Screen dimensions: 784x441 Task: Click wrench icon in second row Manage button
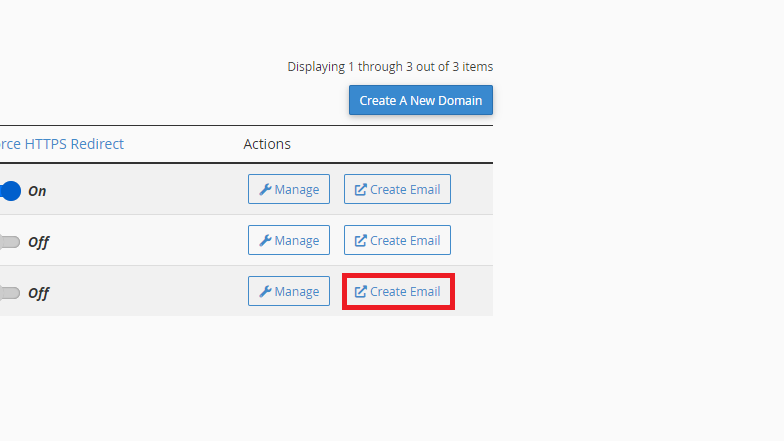[x=265, y=240]
